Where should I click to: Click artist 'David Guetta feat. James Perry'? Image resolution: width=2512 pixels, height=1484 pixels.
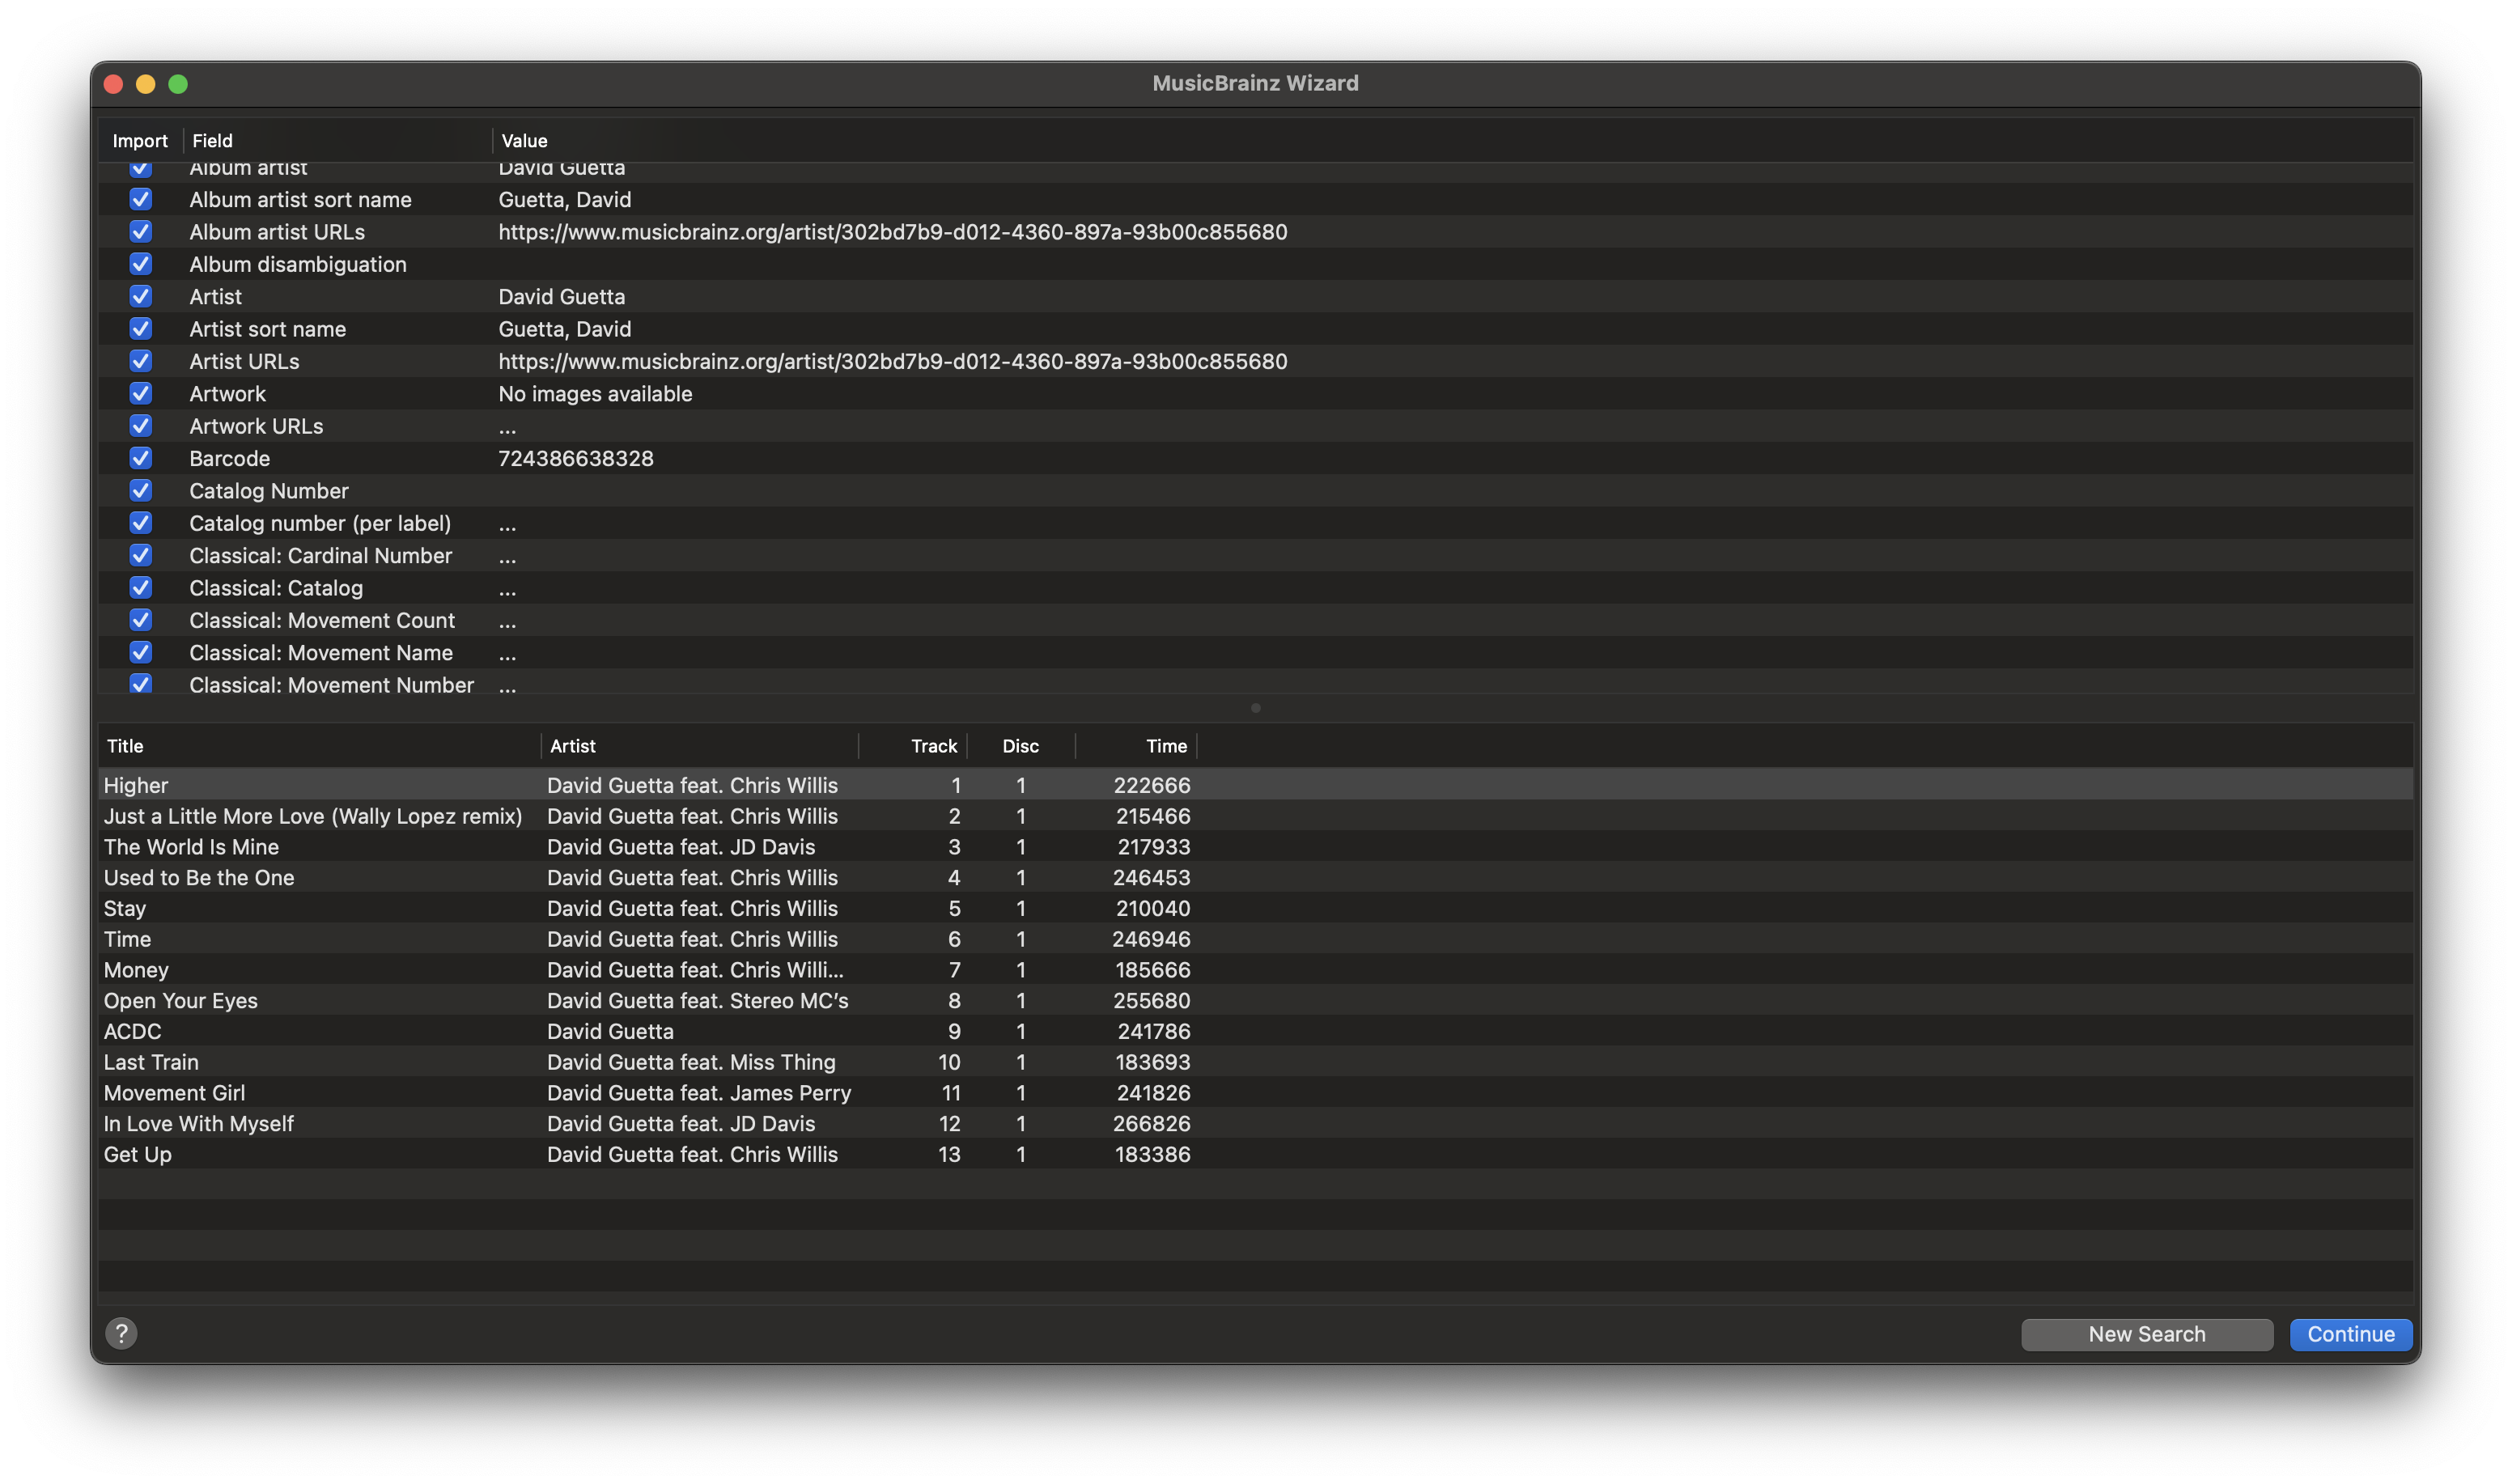(x=699, y=1093)
